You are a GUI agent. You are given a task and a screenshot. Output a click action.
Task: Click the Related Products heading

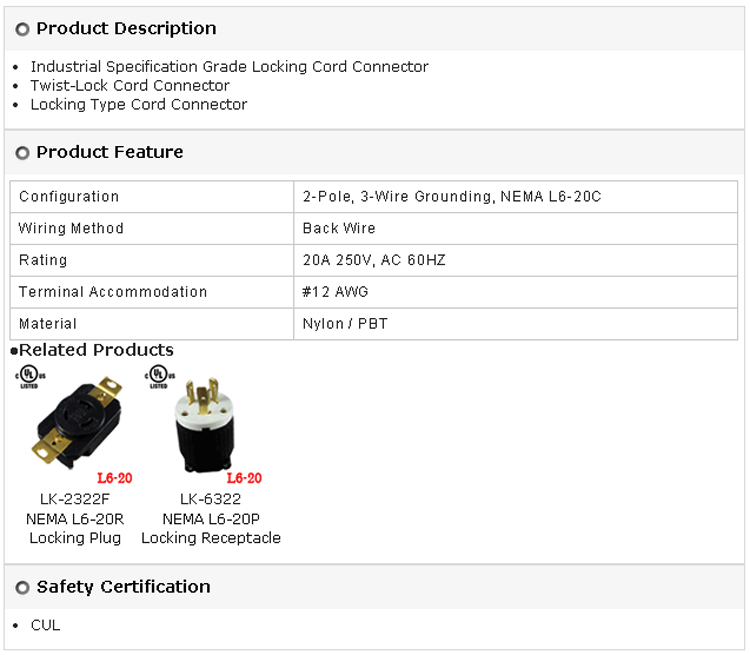click(96, 350)
